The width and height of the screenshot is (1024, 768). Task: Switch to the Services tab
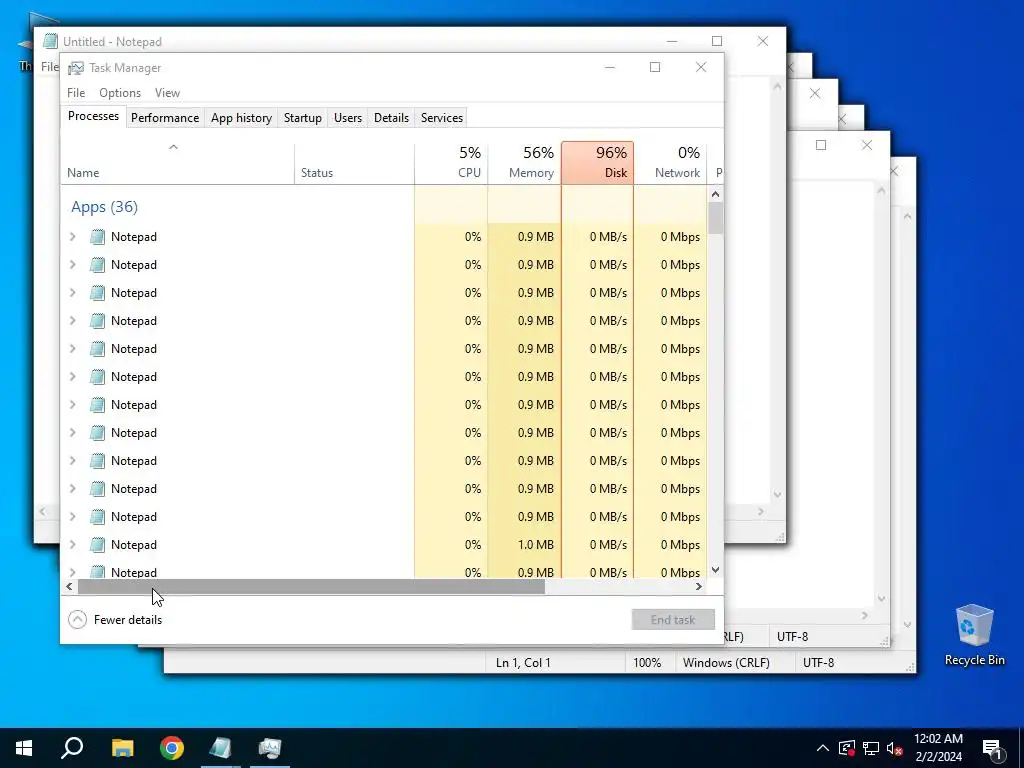(441, 118)
